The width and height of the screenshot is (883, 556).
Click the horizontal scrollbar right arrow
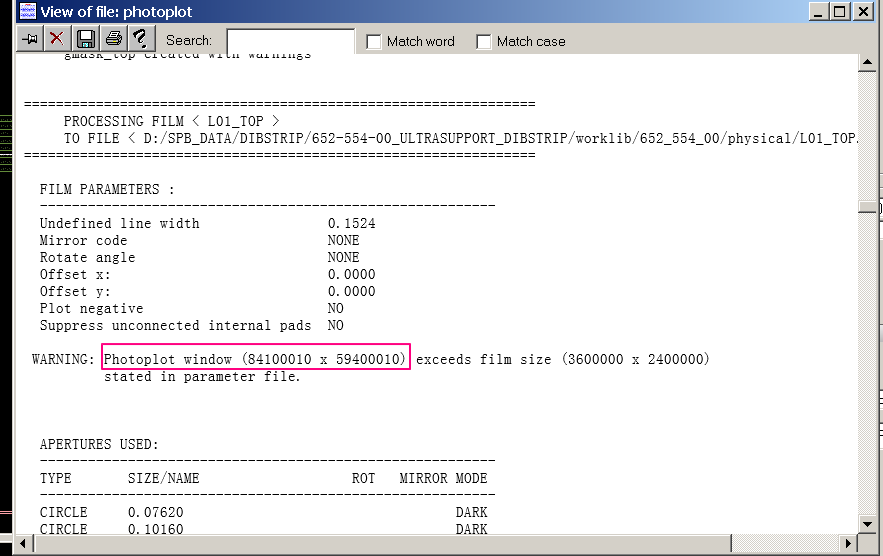[848, 544]
